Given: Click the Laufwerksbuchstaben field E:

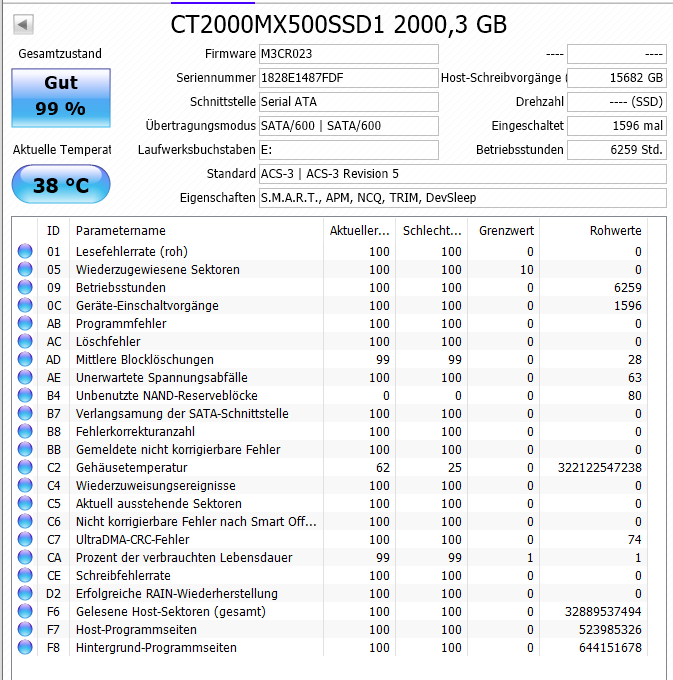Looking at the screenshot, I should click(x=349, y=150).
